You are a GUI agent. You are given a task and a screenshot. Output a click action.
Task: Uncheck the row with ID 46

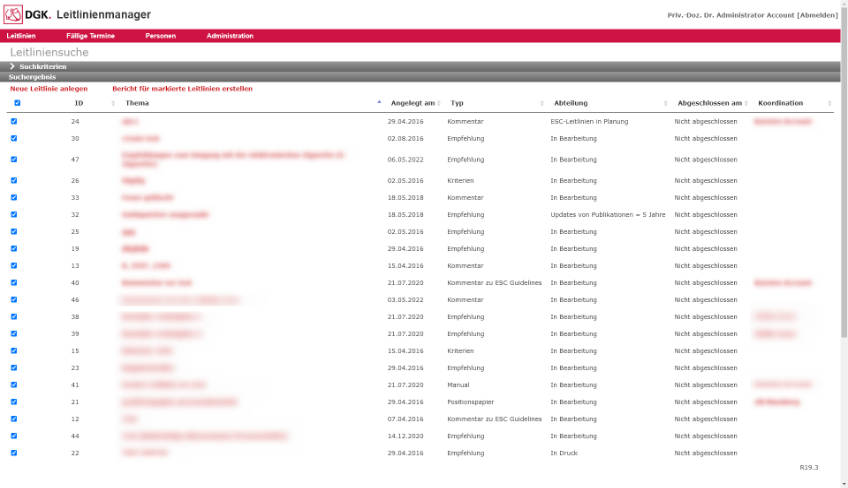(14, 300)
